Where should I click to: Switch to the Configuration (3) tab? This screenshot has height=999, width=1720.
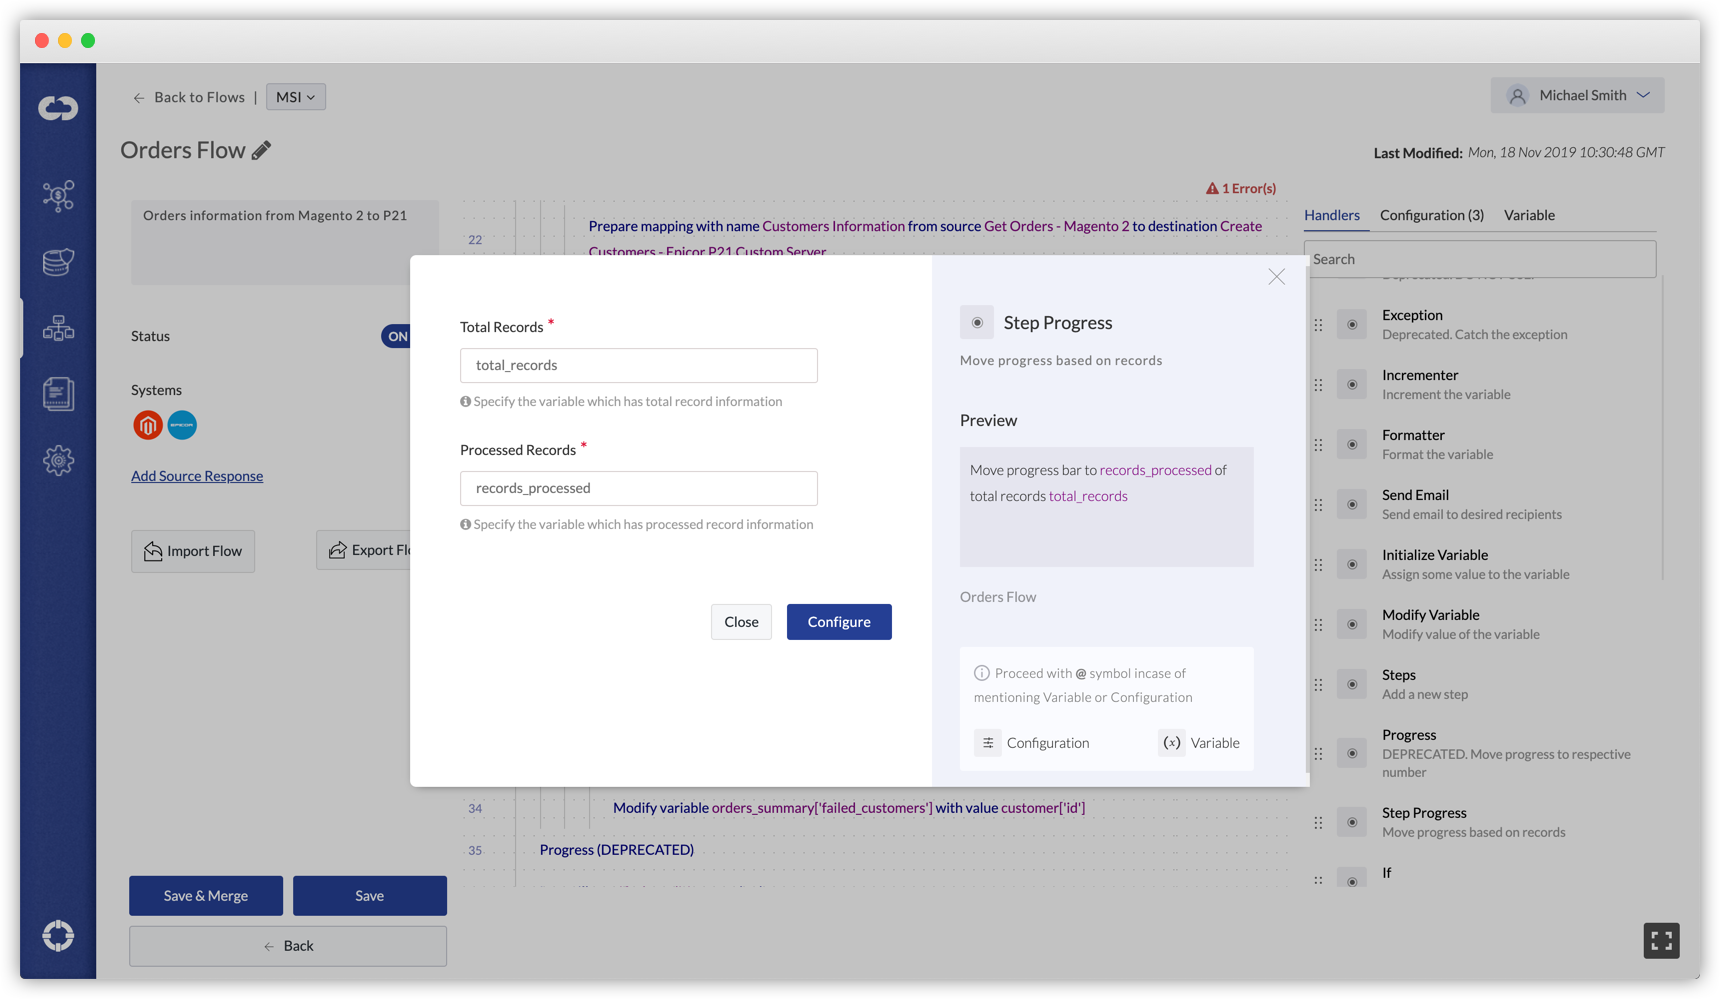[1432, 215]
